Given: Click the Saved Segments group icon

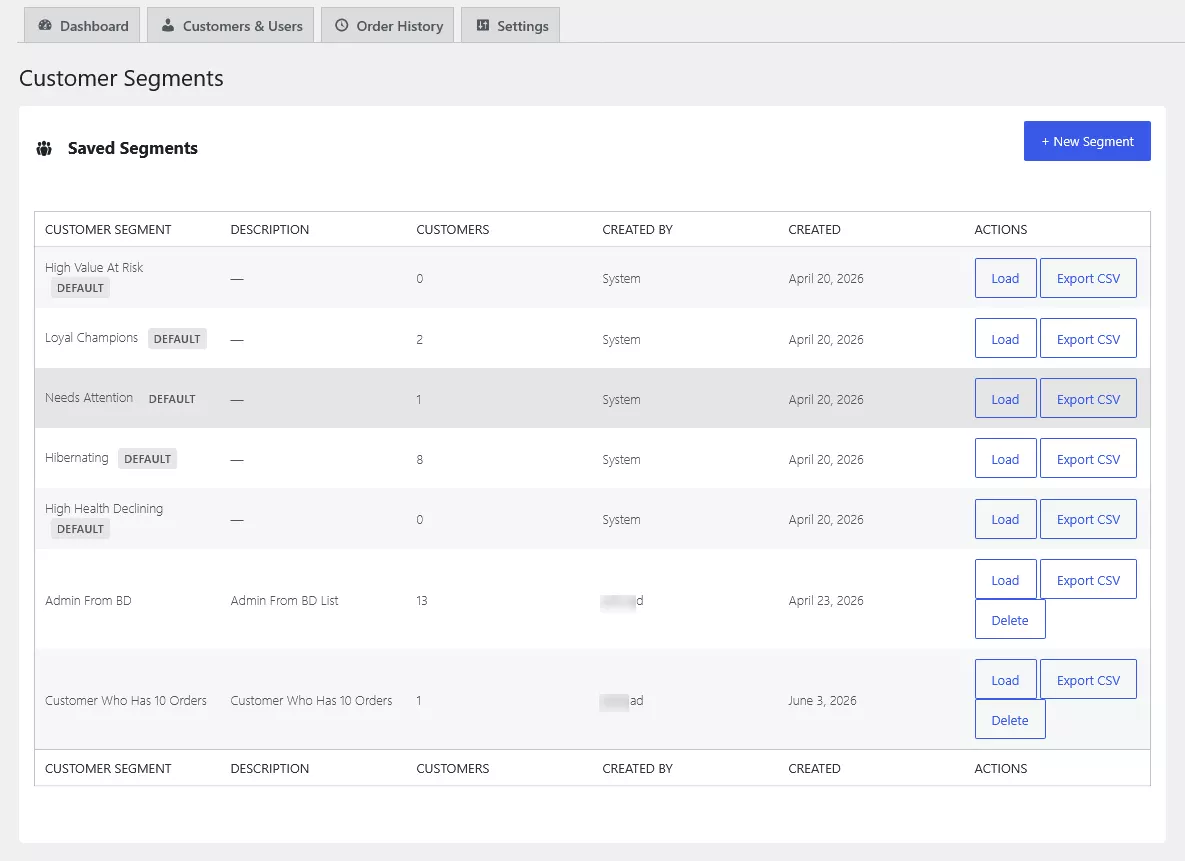Looking at the screenshot, I should (x=45, y=148).
